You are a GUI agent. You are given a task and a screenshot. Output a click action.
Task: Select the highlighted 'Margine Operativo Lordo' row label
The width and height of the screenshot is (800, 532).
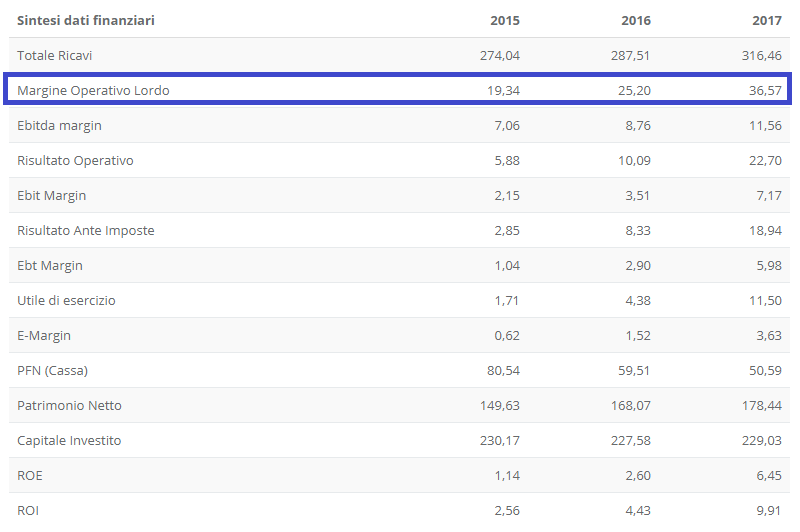[x=93, y=90]
